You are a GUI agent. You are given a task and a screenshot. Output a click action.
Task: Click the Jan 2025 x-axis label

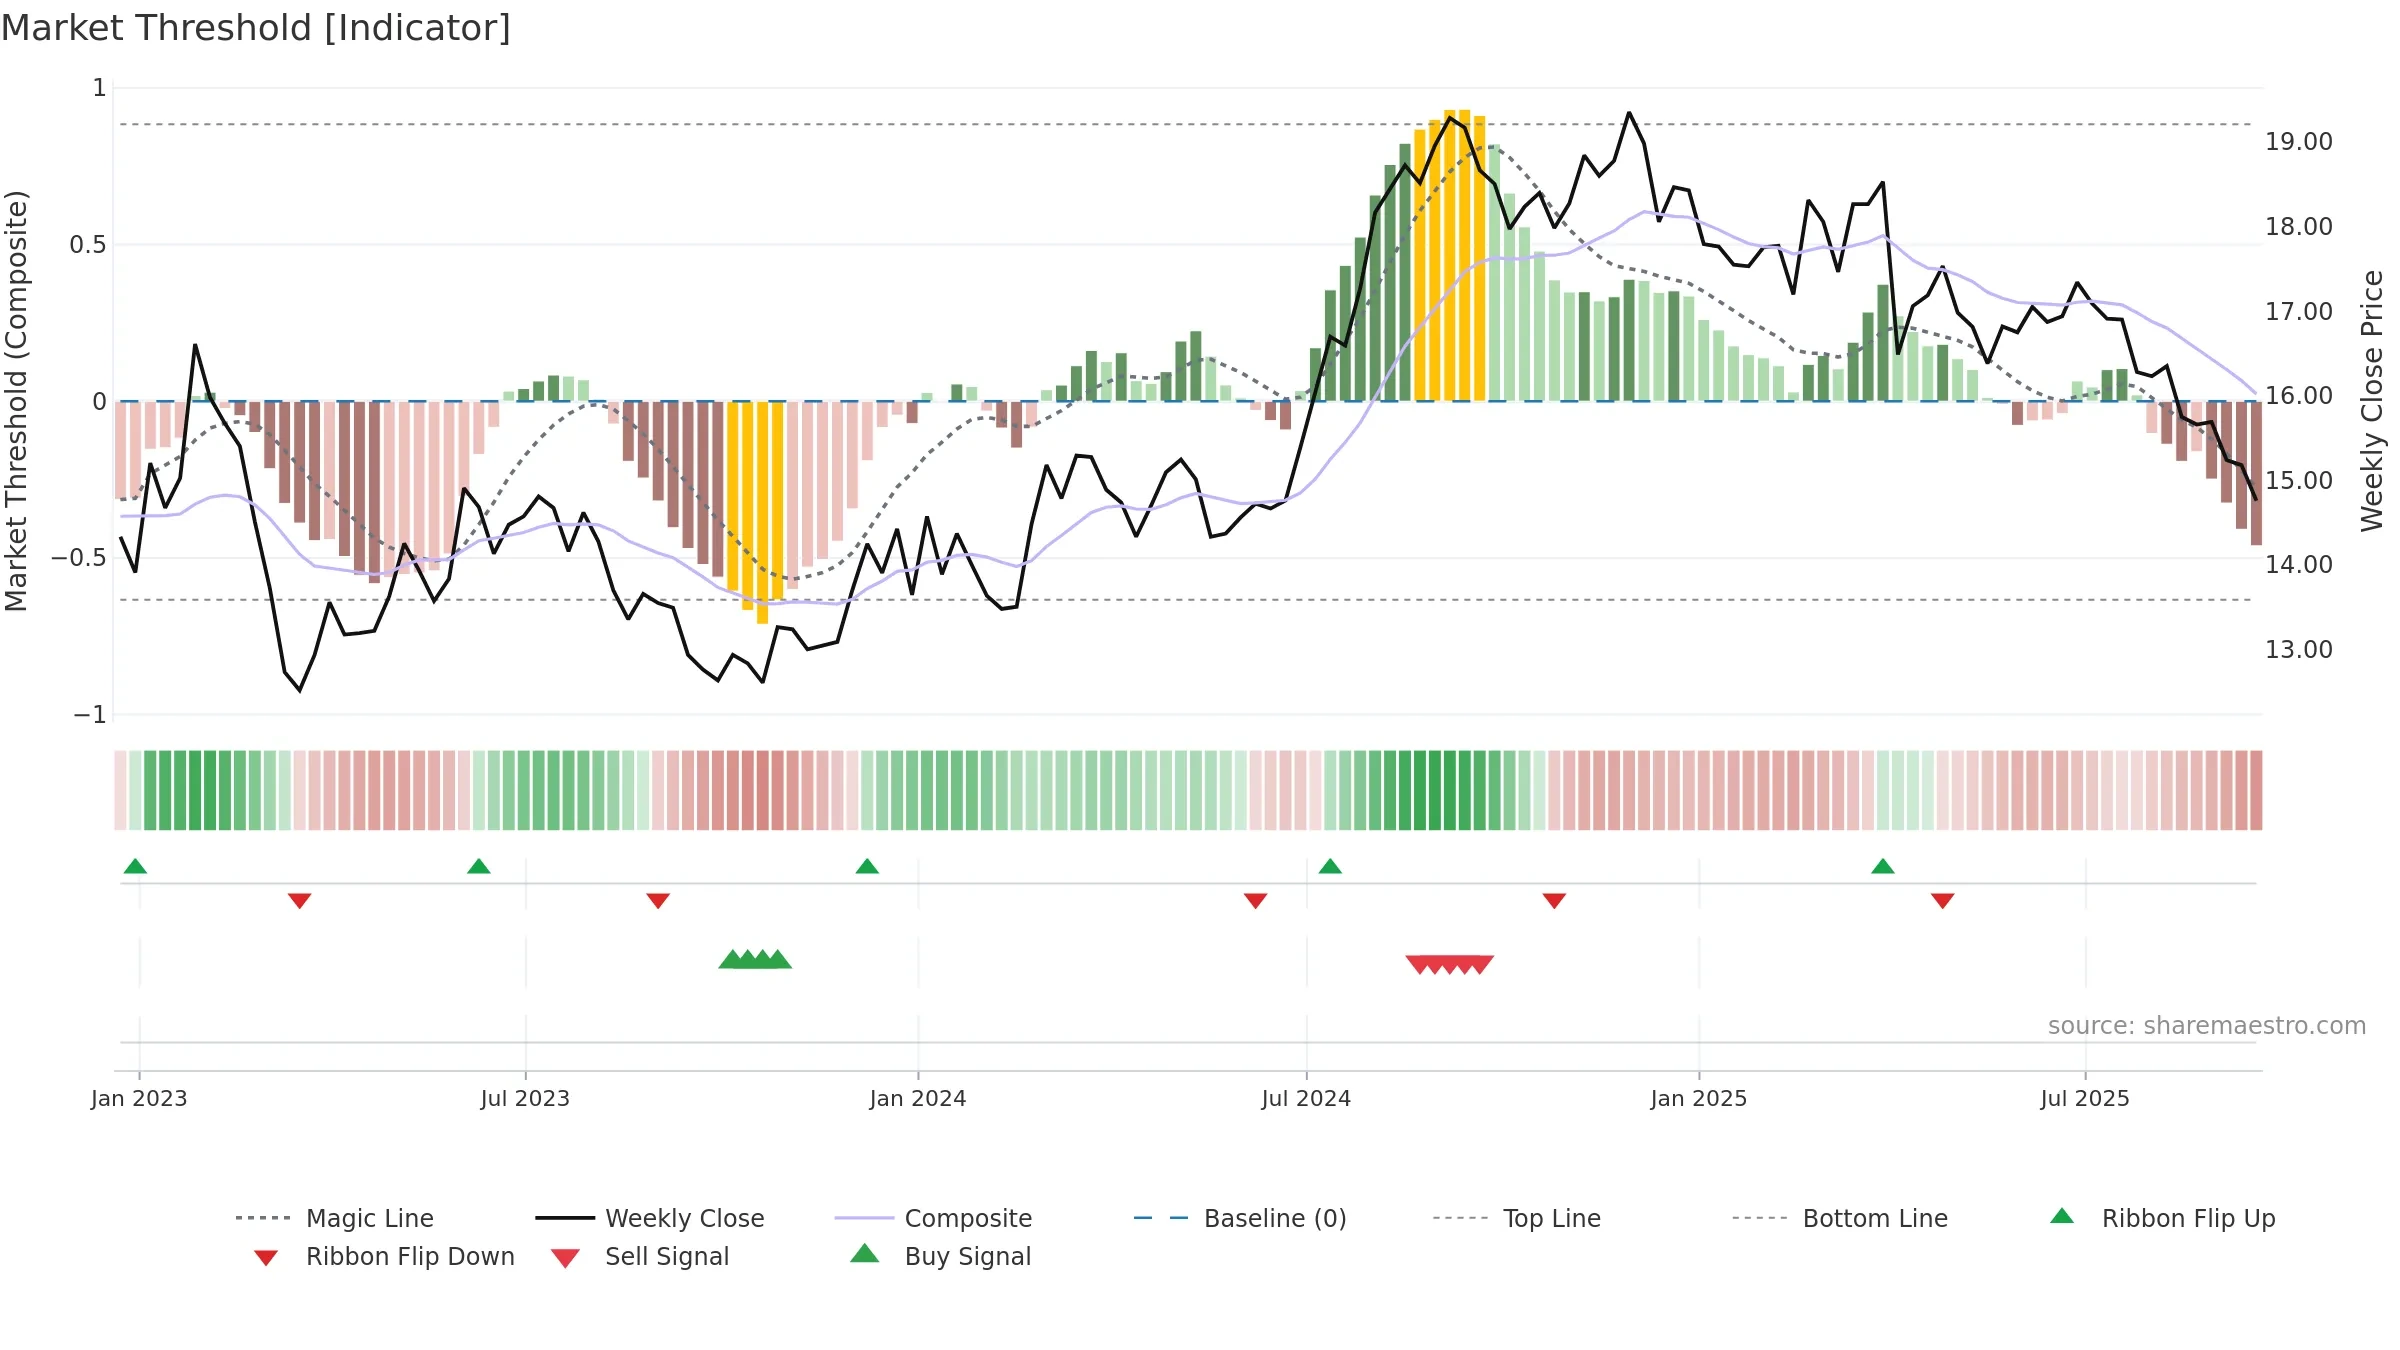tap(1699, 1098)
